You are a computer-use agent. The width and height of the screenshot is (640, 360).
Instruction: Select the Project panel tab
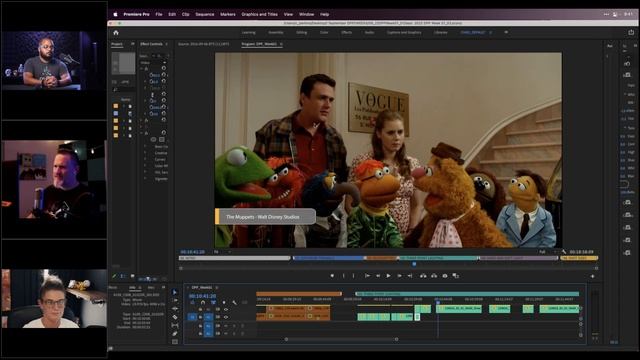click(117, 44)
